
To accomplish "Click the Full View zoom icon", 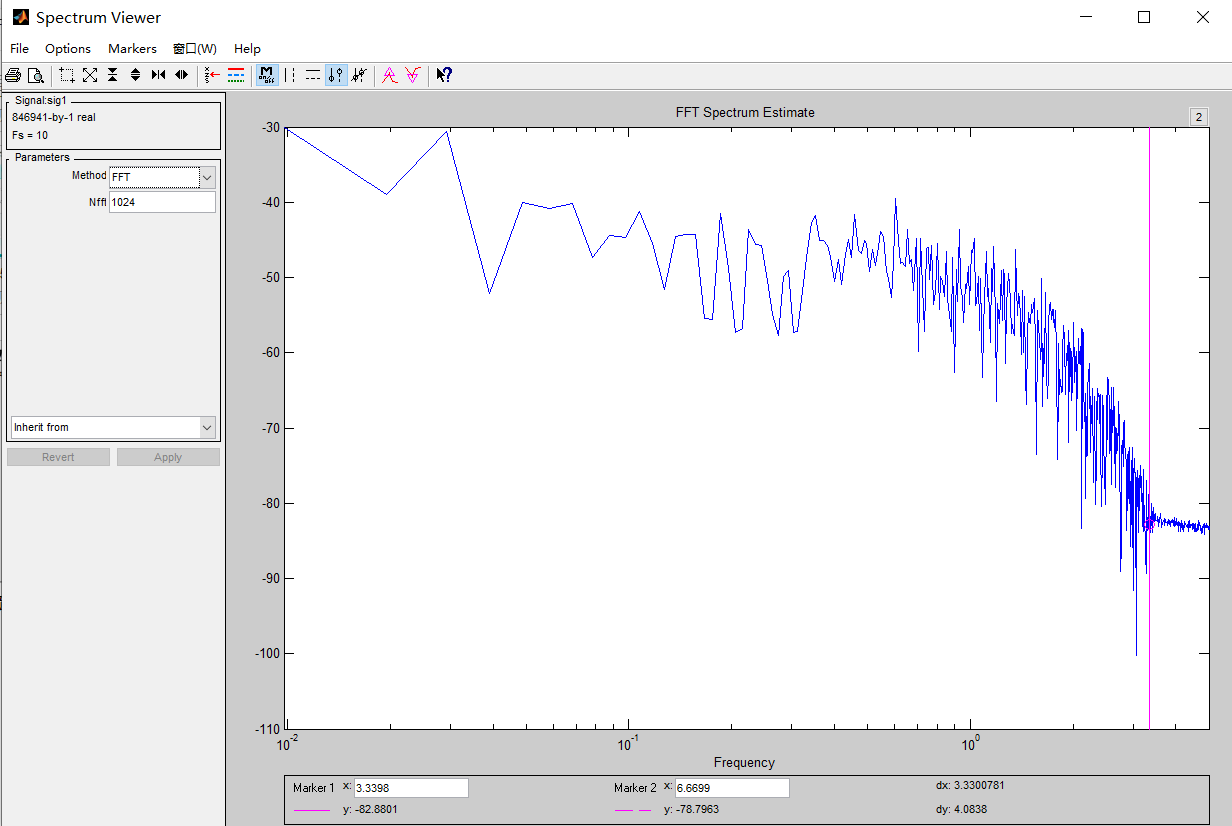I will point(90,75).
